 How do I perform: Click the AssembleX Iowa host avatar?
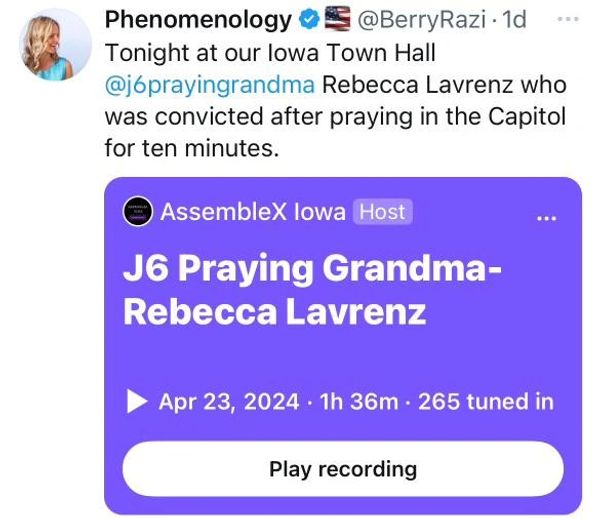[138, 211]
